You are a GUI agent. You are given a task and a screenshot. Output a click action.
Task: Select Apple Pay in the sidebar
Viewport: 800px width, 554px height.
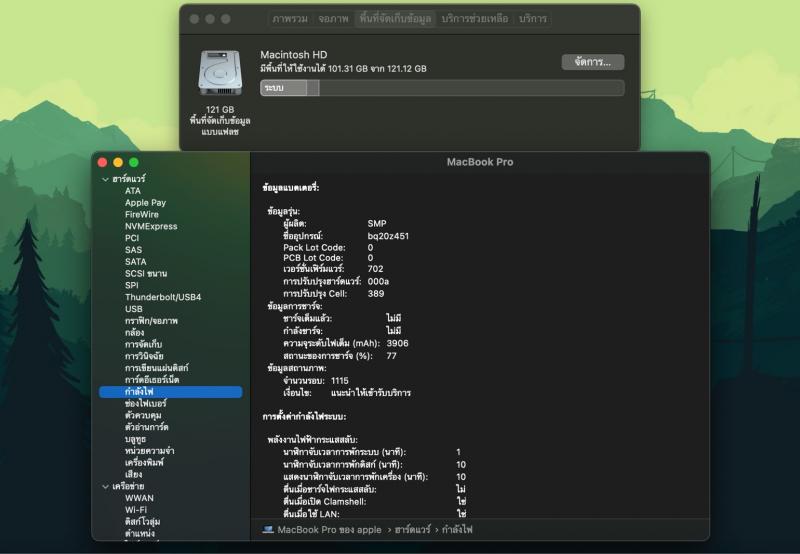(145, 203)
